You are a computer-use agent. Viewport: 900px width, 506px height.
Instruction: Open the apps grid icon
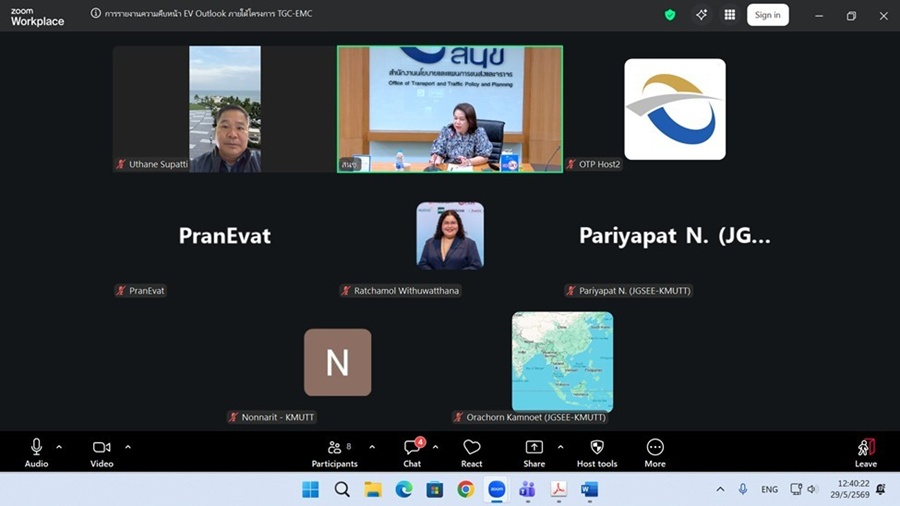[x=730, y=15]
